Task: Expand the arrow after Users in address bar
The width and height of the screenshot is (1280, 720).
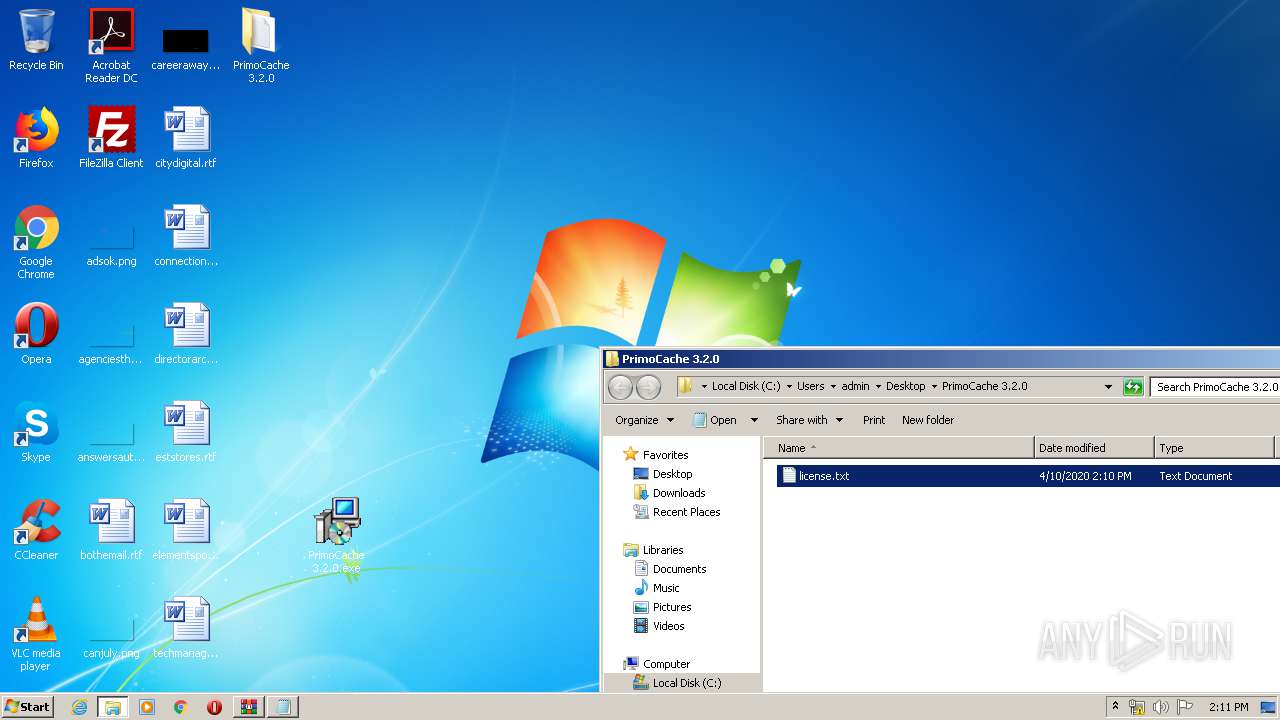Action: click(x=832, y=387)
